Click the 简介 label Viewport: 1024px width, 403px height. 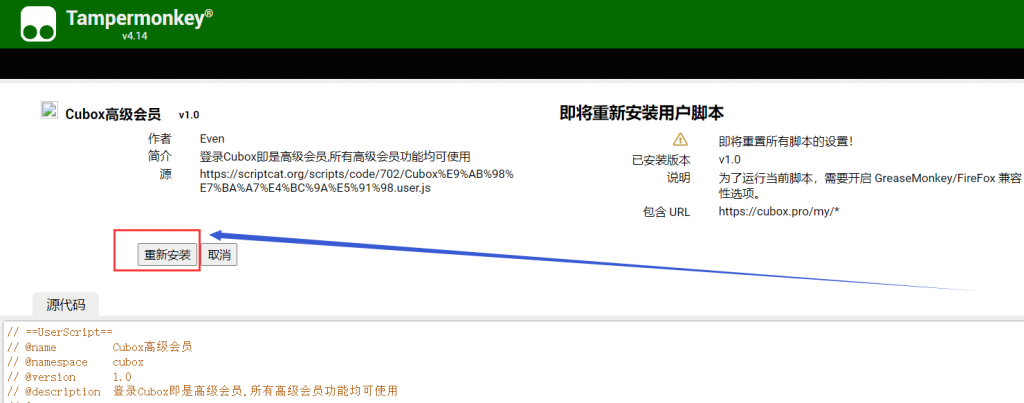pos(159,157)
